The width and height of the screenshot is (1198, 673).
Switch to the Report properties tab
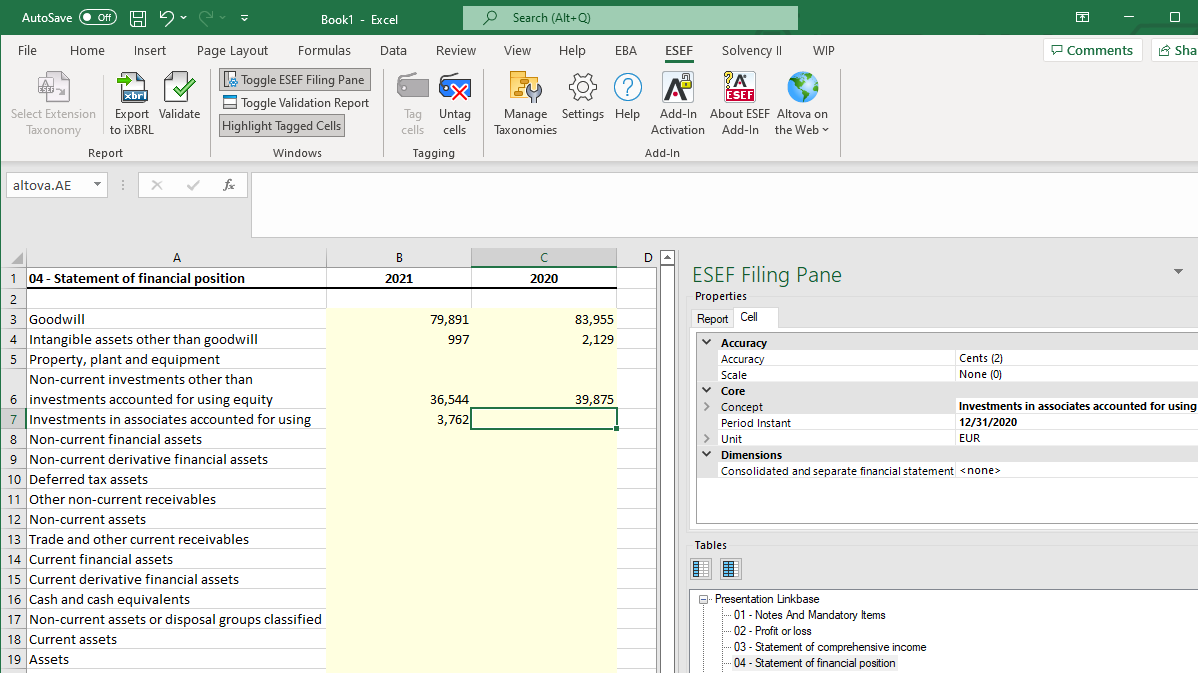point(712,319)
